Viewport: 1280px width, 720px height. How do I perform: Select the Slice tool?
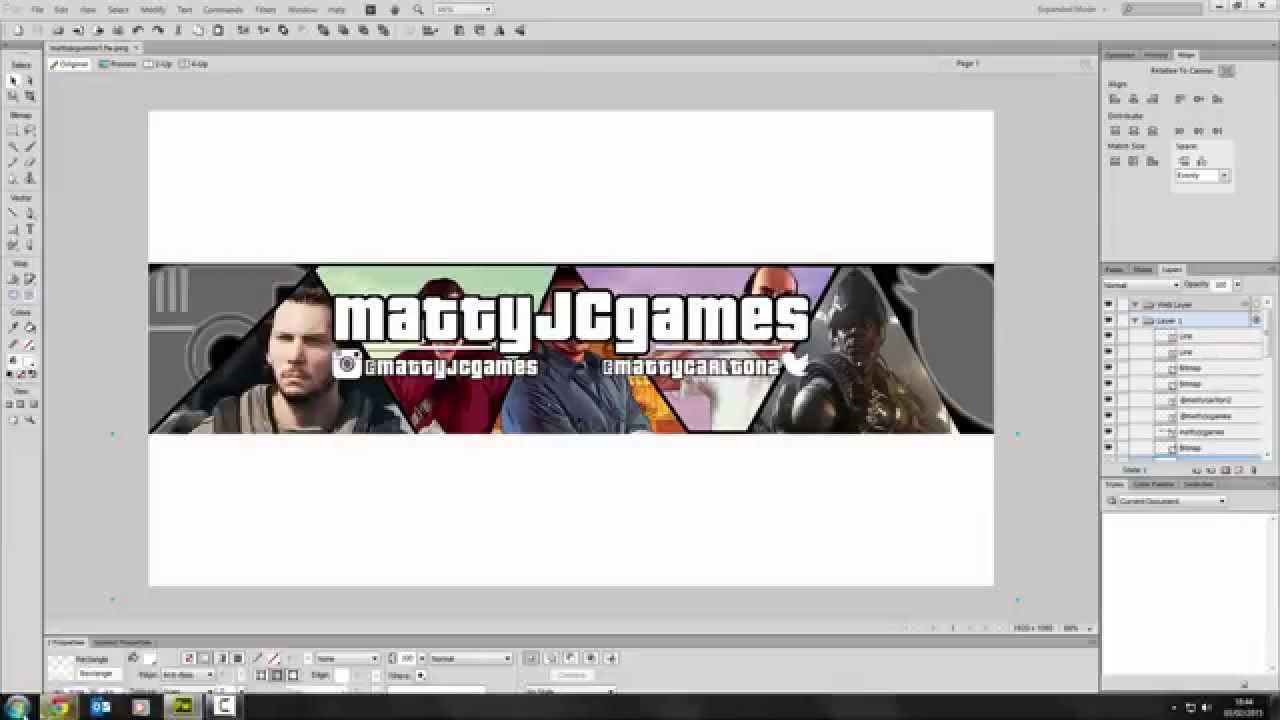point(29,279)
